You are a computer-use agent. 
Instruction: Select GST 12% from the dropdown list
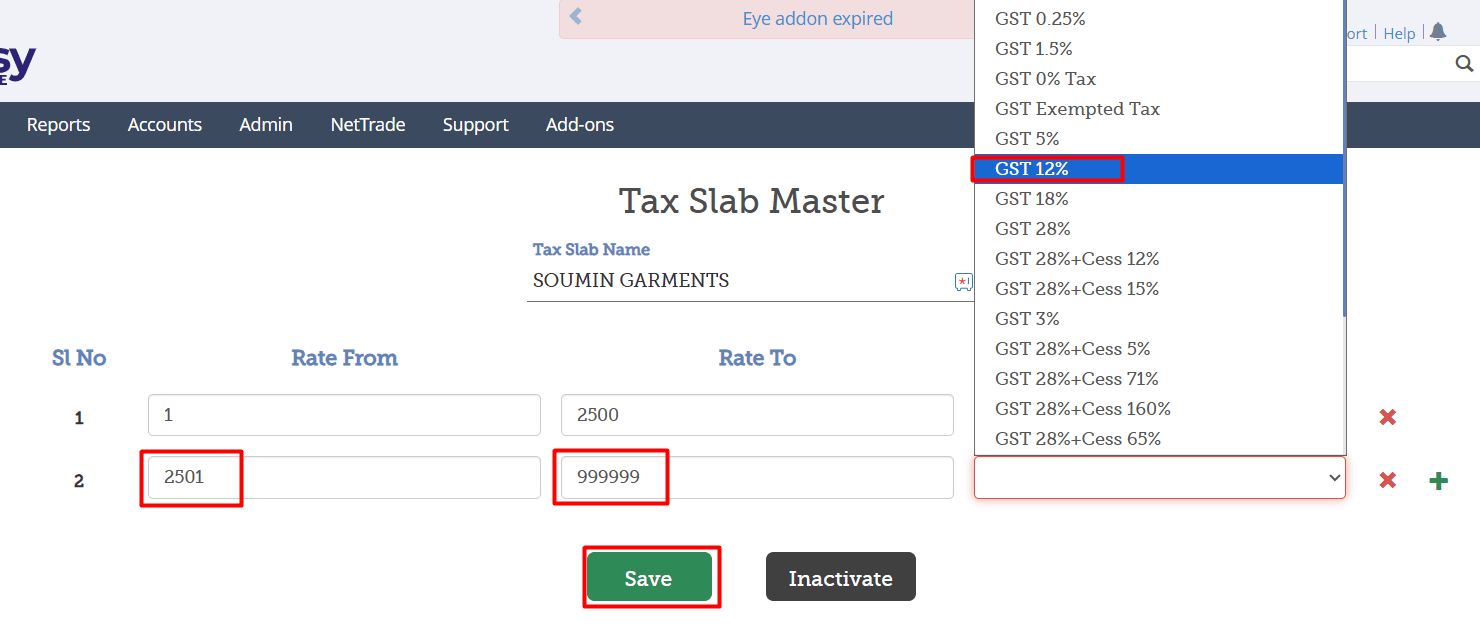(x=1033, y=169)
